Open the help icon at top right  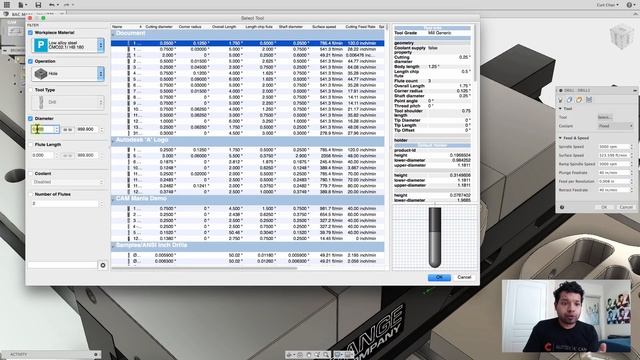click(x=629, y=5)
